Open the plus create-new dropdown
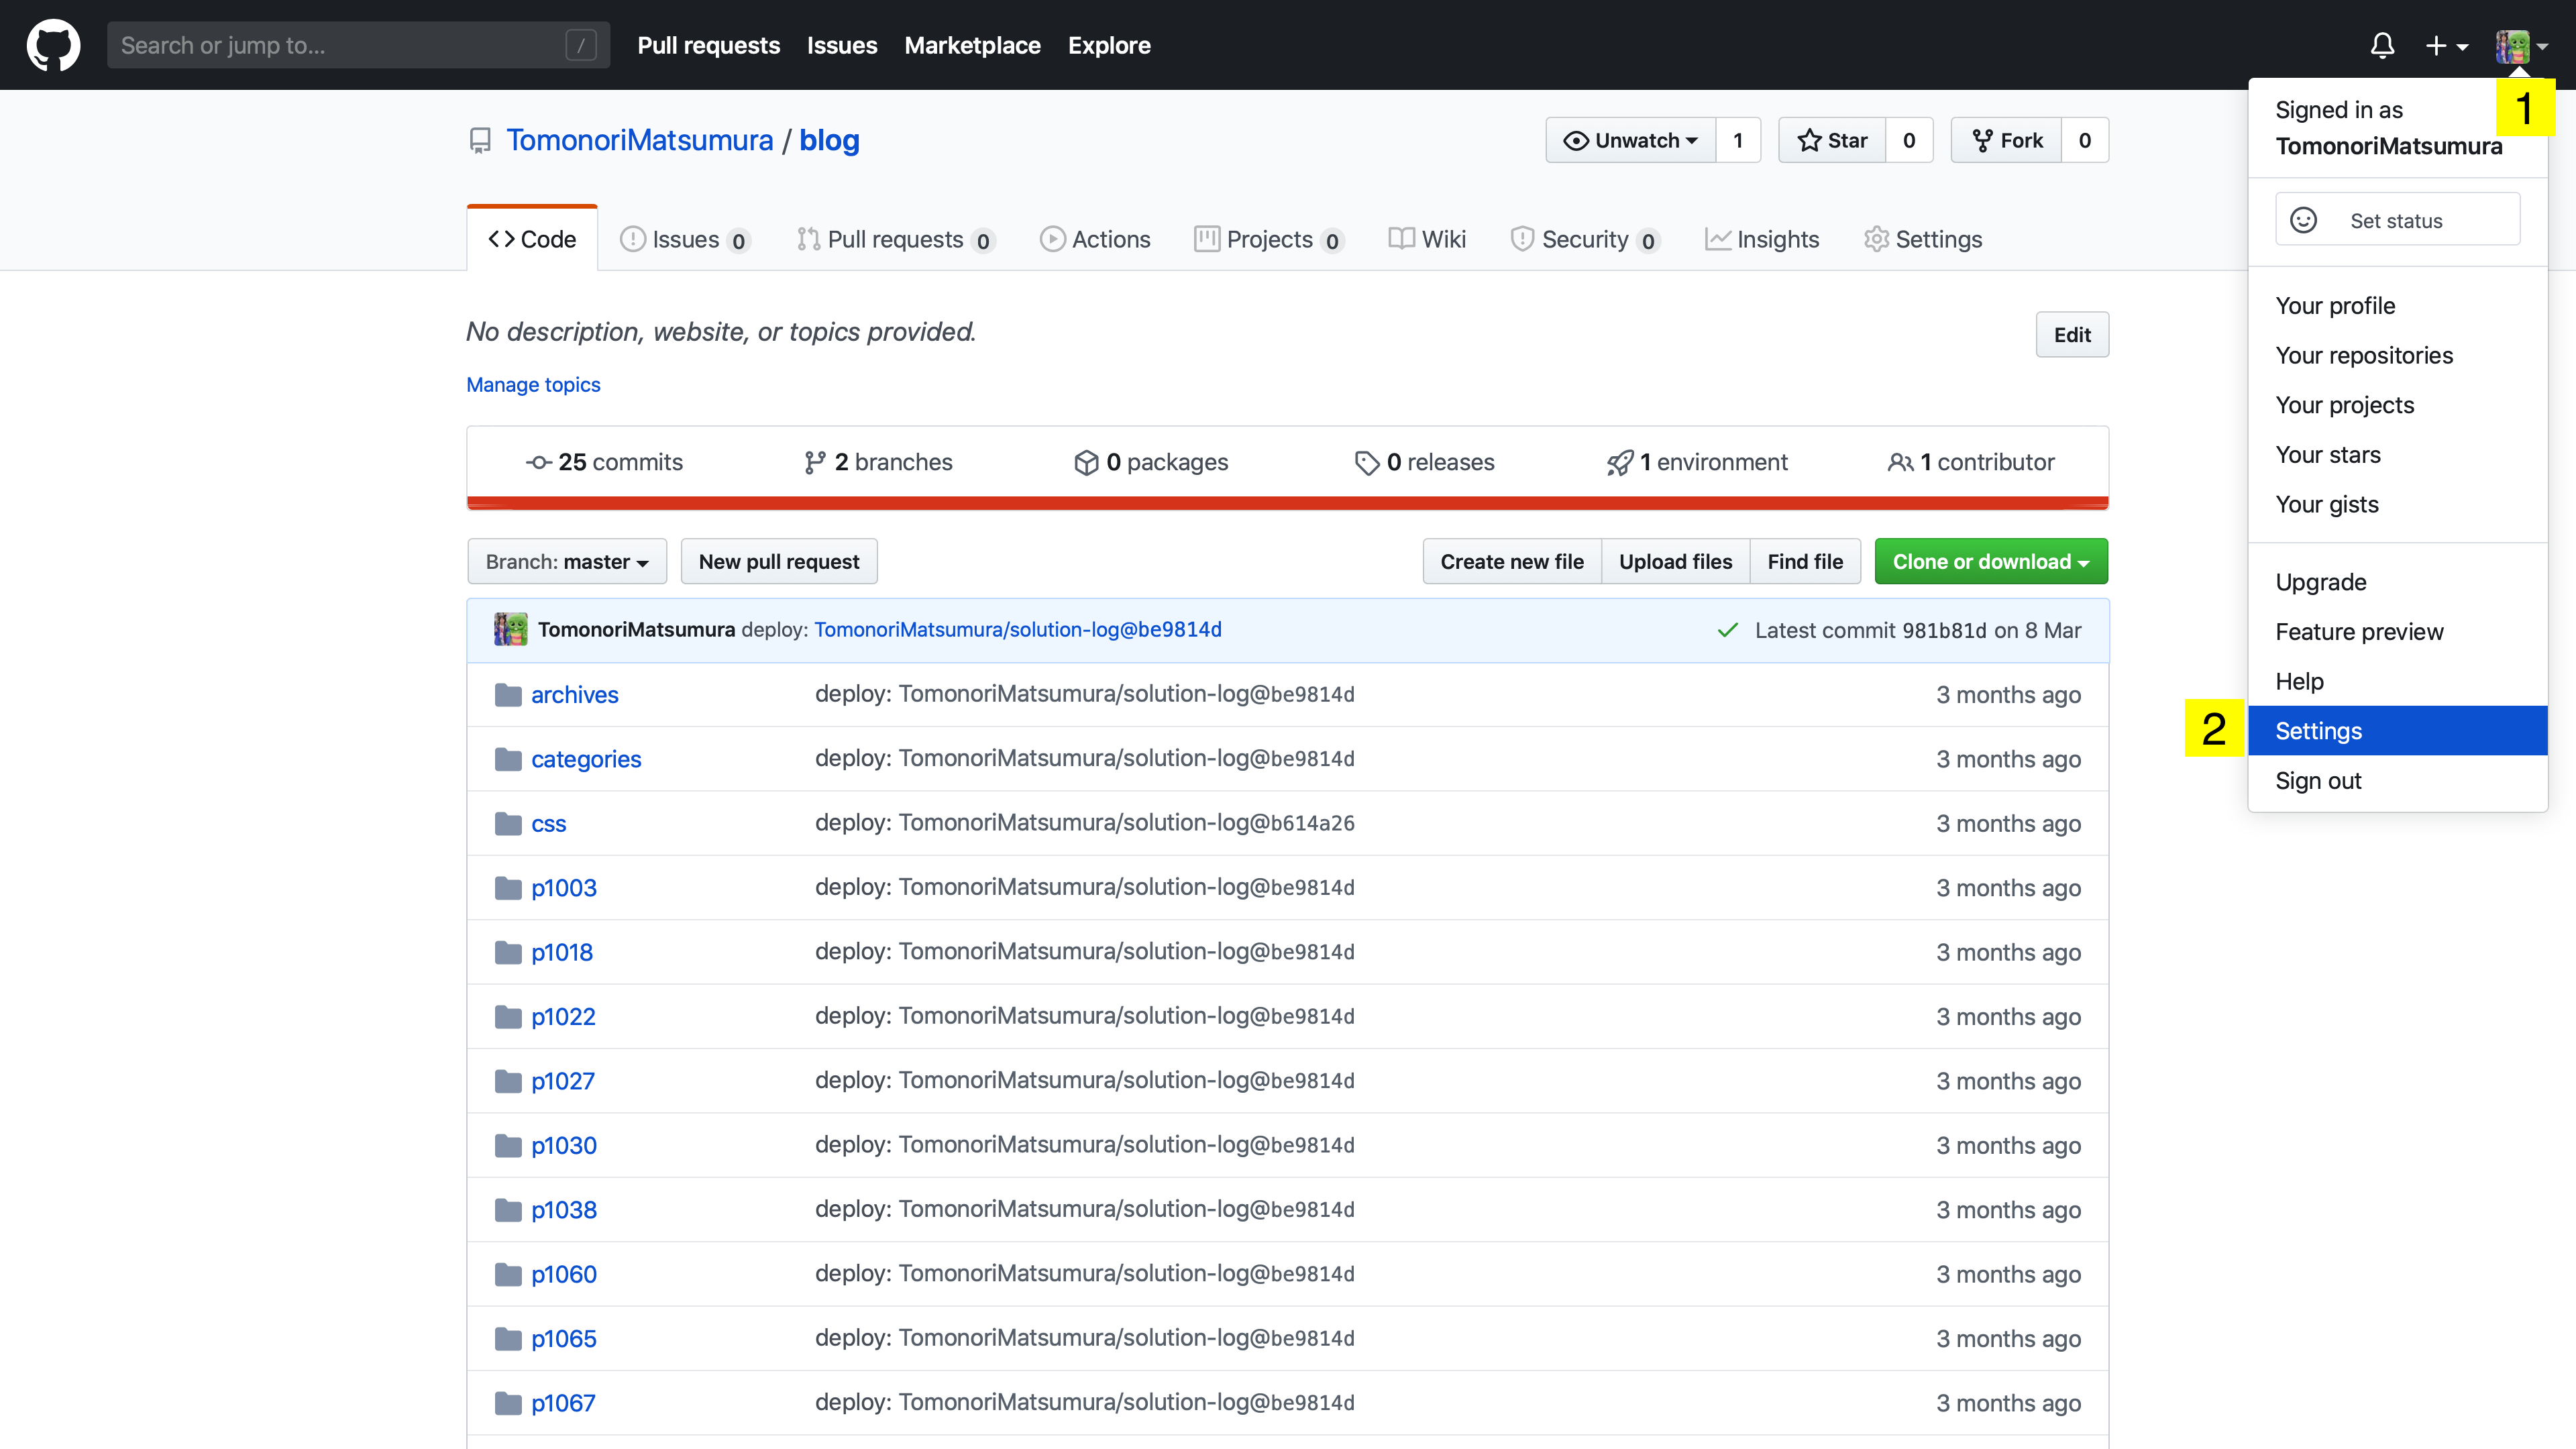The image size is (2576, 1449). coord(2446,45)
